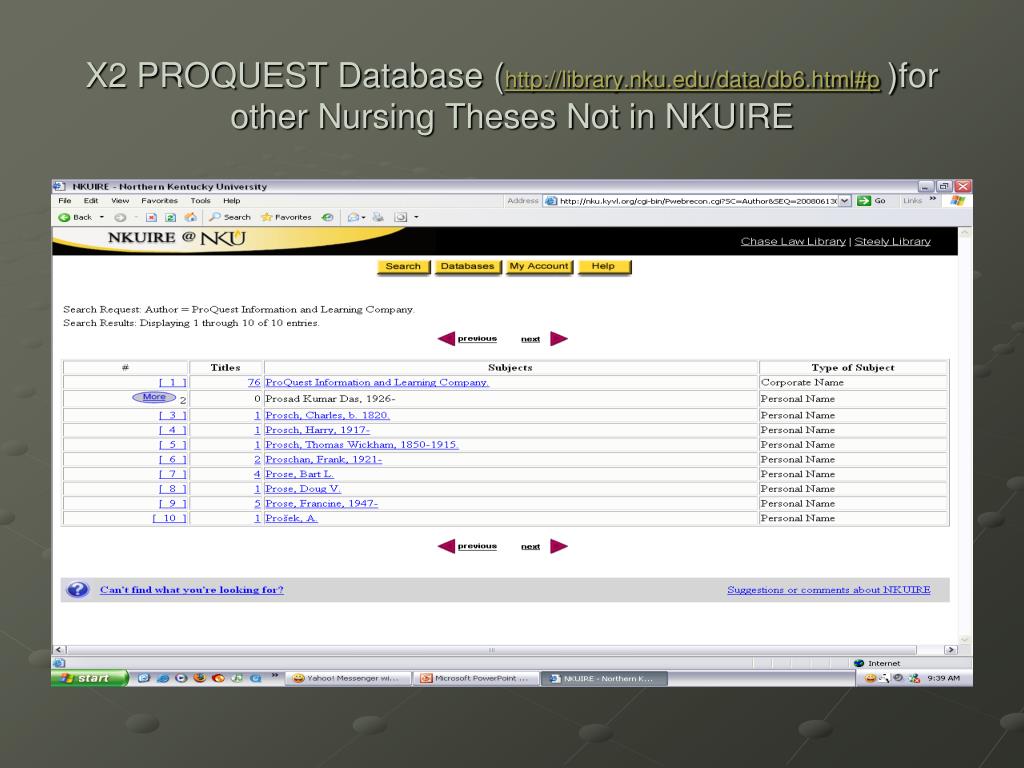Screen dimensions: 1024x768
Task: Go to the Home page icon
Action: 190,217
